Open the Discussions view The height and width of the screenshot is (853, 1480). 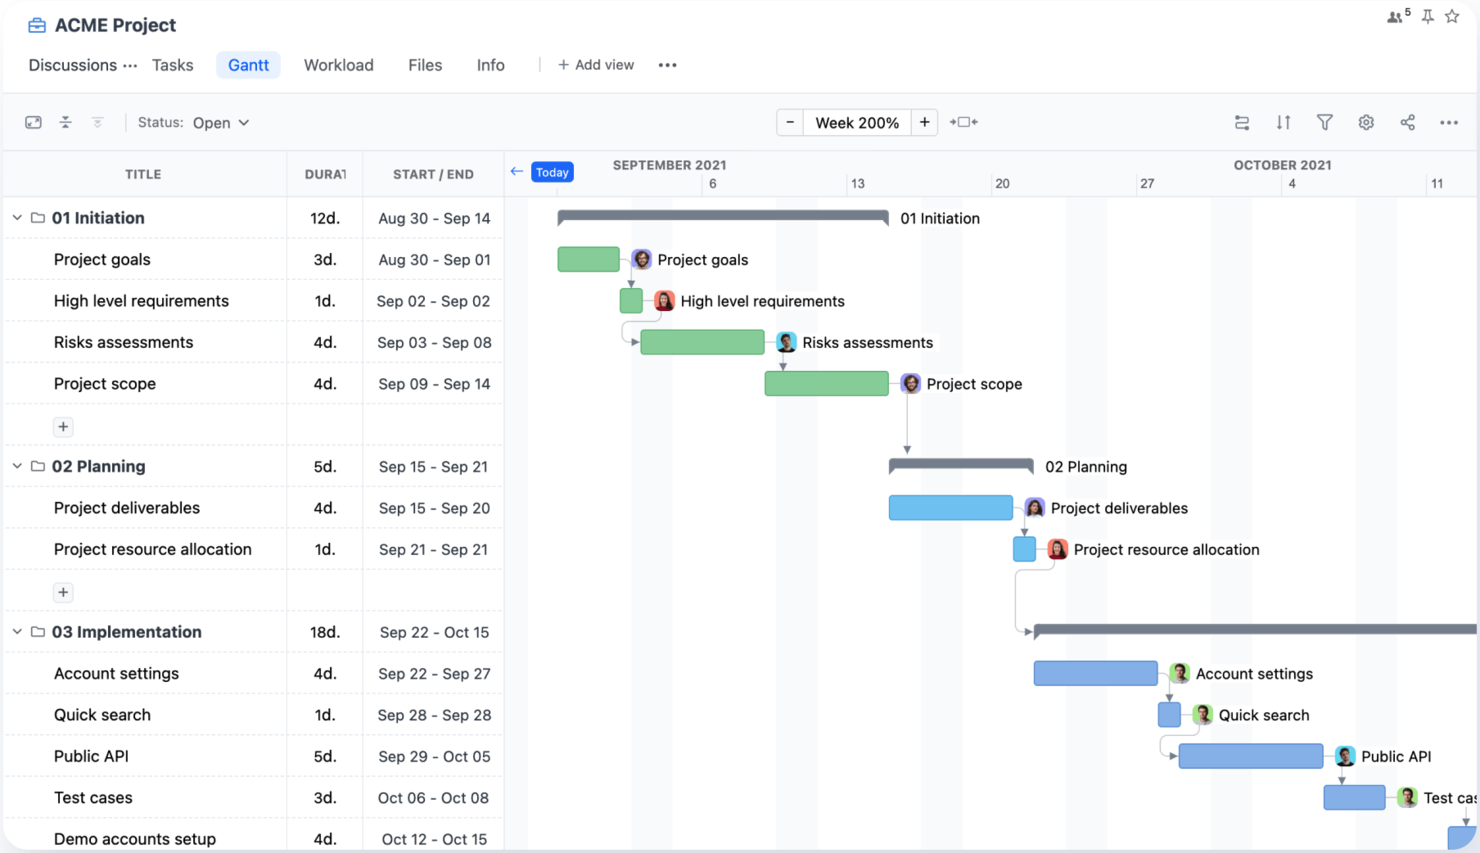click(x=70, y=64)
